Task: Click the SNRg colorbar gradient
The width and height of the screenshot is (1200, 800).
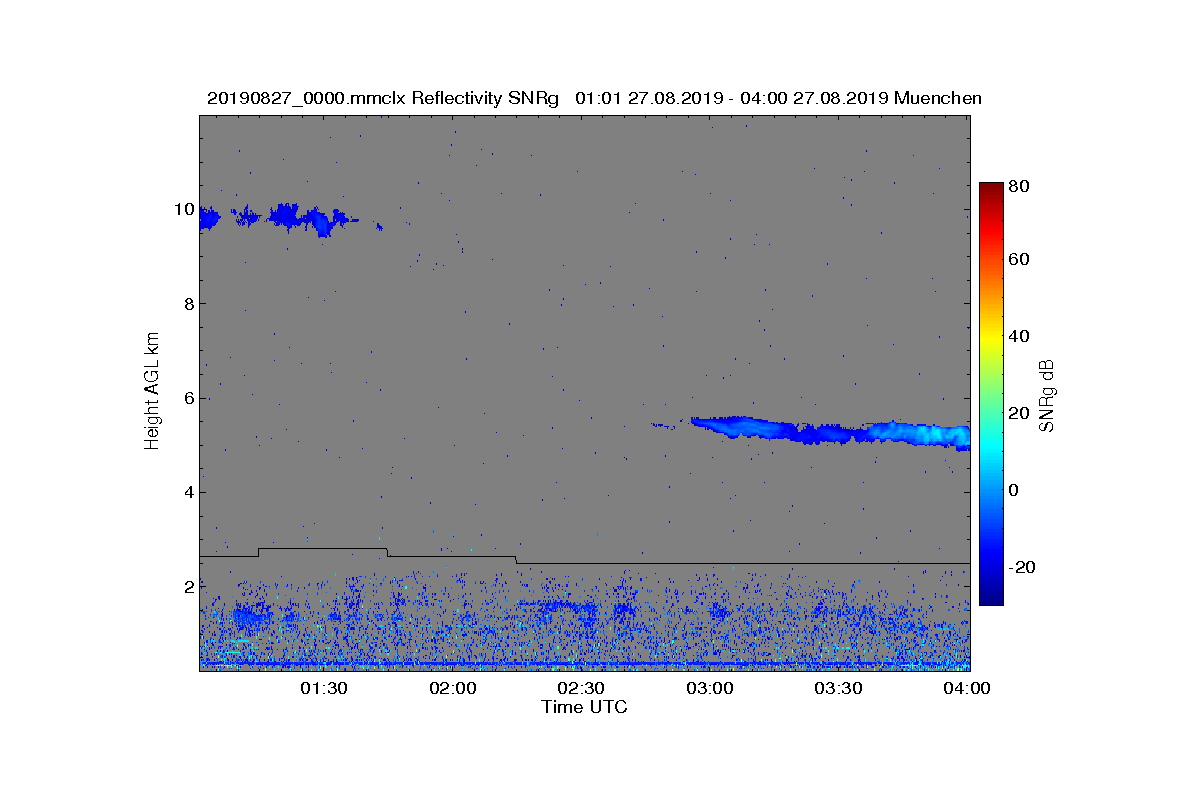Action: pyautogui.click(x=990, y=394)
